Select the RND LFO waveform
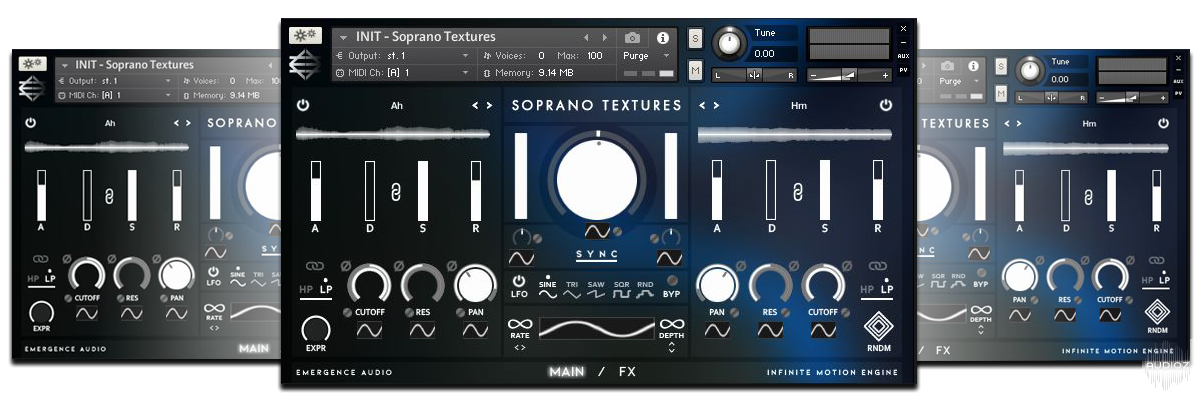This screenshot has height=400, width=1200. click(644, 289)
